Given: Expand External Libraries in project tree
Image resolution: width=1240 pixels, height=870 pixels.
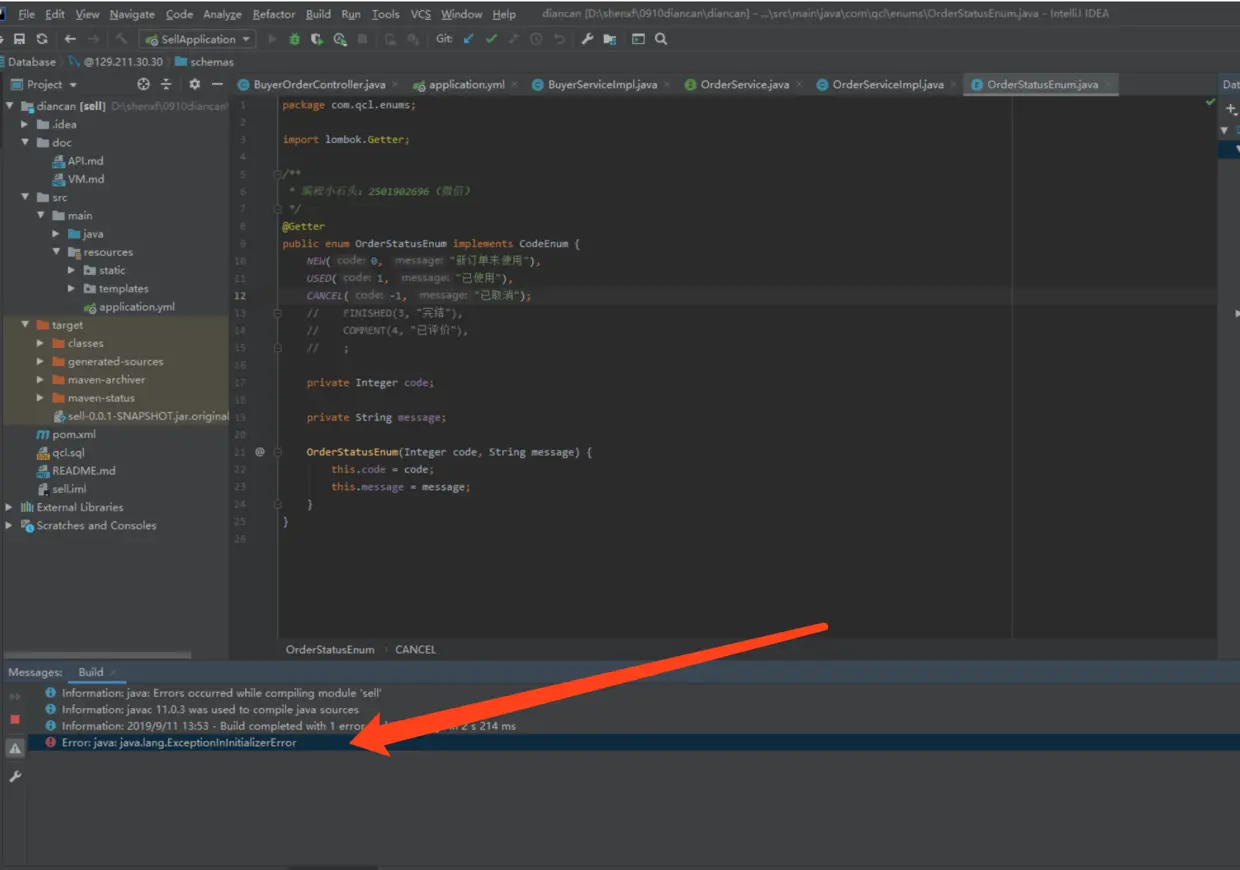Looking at the screenshot, I should pos(9,507).
